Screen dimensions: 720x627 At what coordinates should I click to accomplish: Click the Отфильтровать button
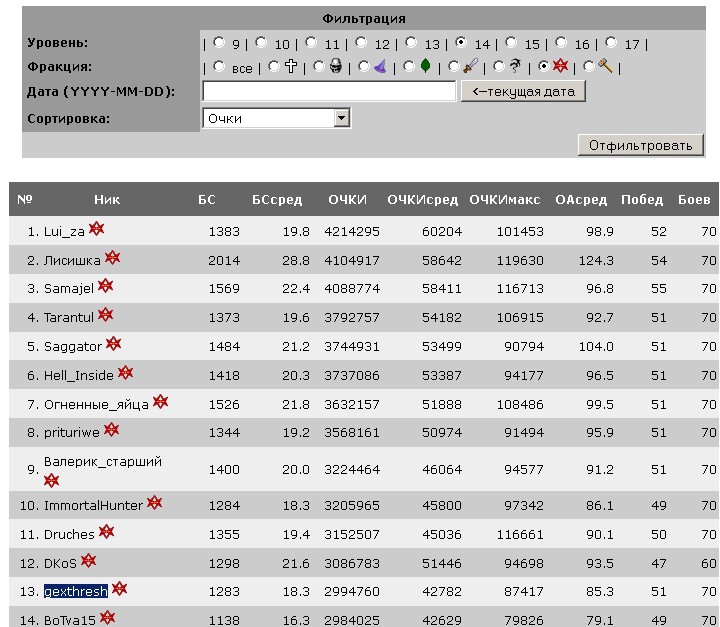click(641, 145)
